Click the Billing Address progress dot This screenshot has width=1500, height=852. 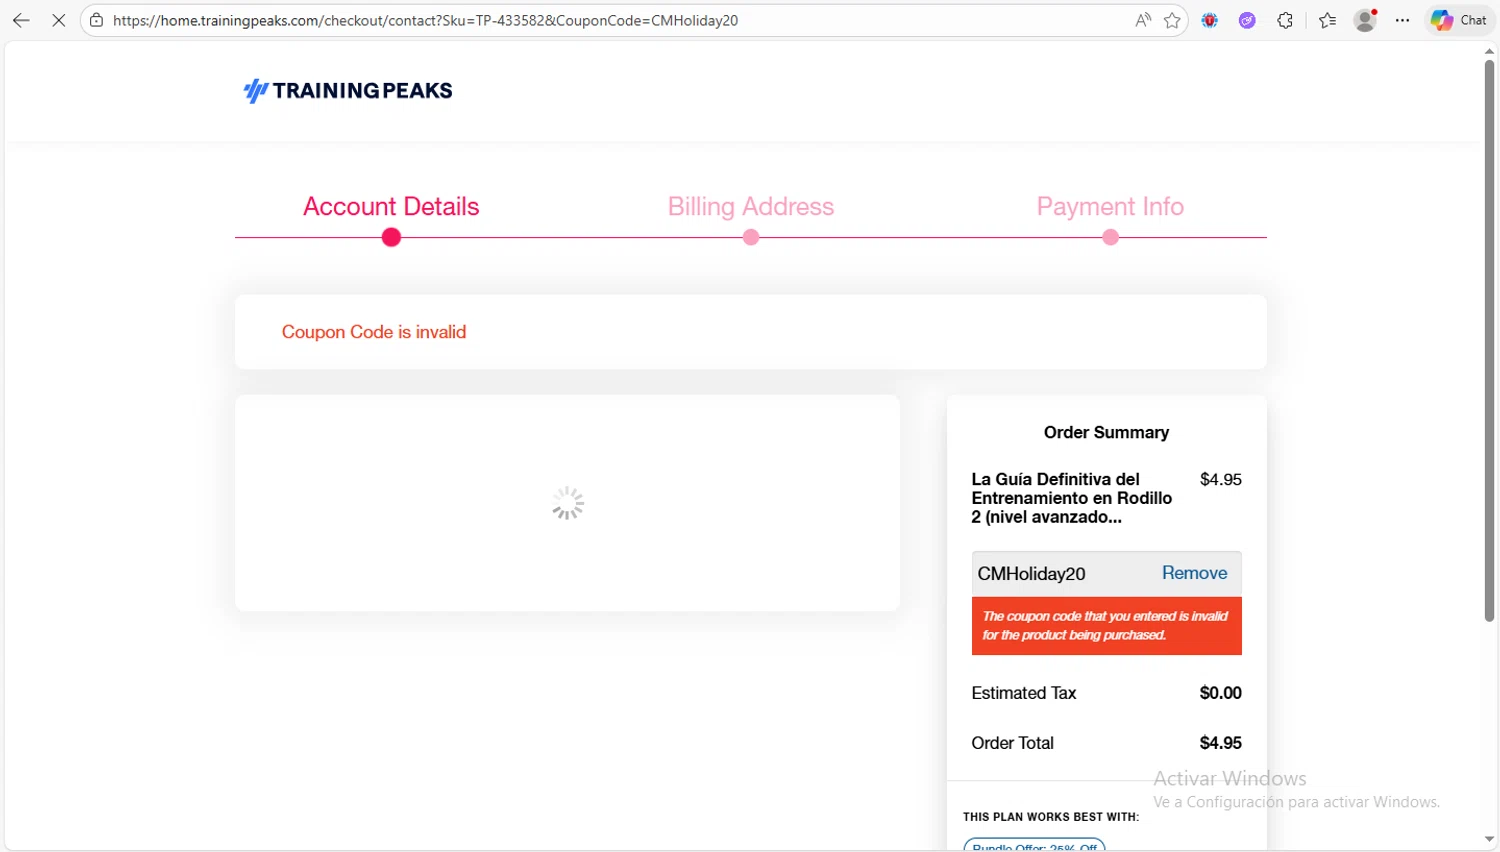click(x=751, y=238)
